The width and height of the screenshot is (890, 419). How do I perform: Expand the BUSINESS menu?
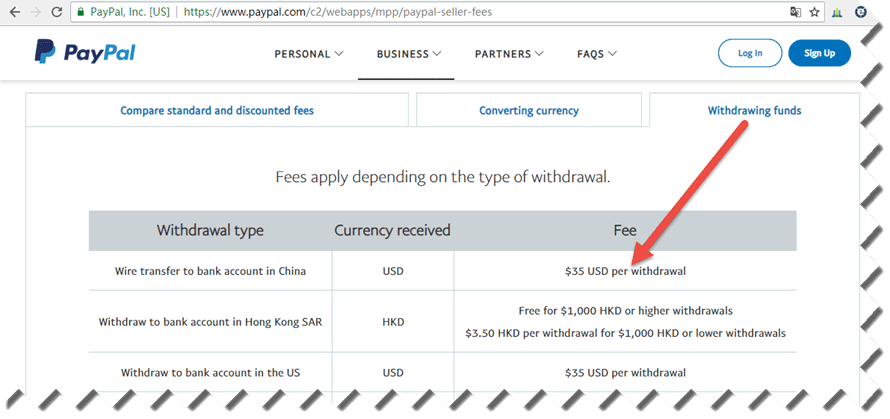409,54
